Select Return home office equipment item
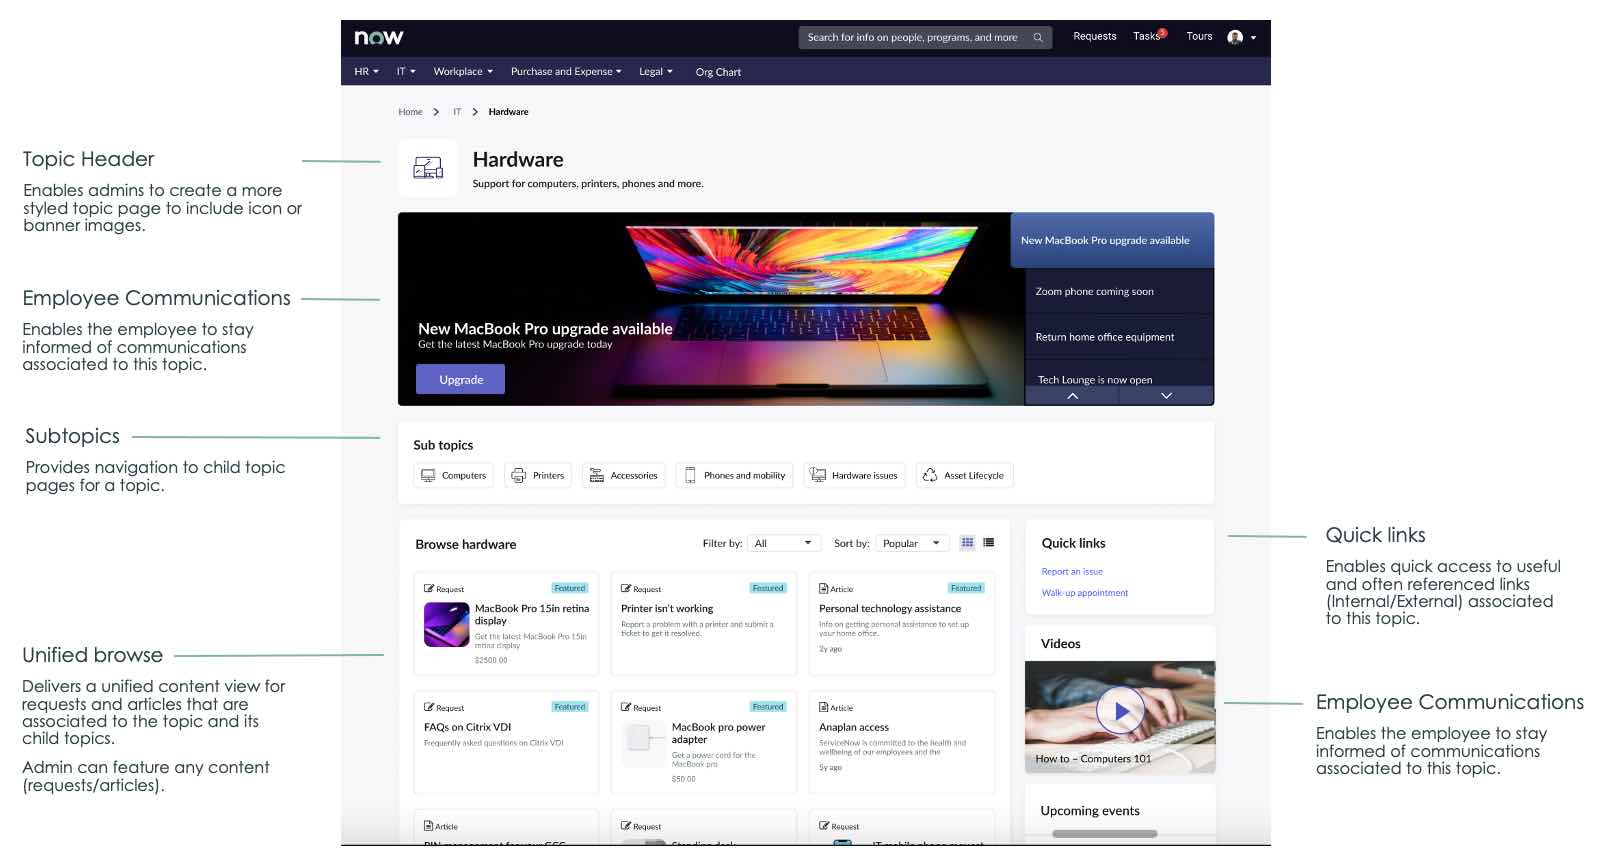 tap(1119, 337)
